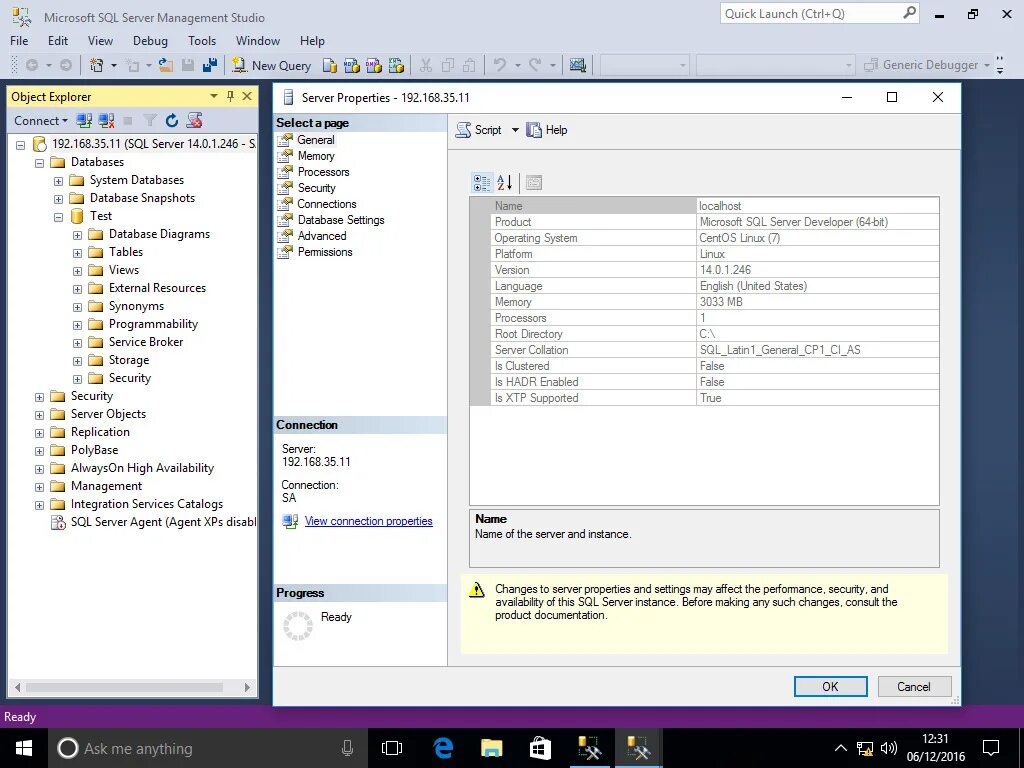This screenshot has width=1024, height=768.
Task: Select the Database Settings page
Action: coord(341,220)
